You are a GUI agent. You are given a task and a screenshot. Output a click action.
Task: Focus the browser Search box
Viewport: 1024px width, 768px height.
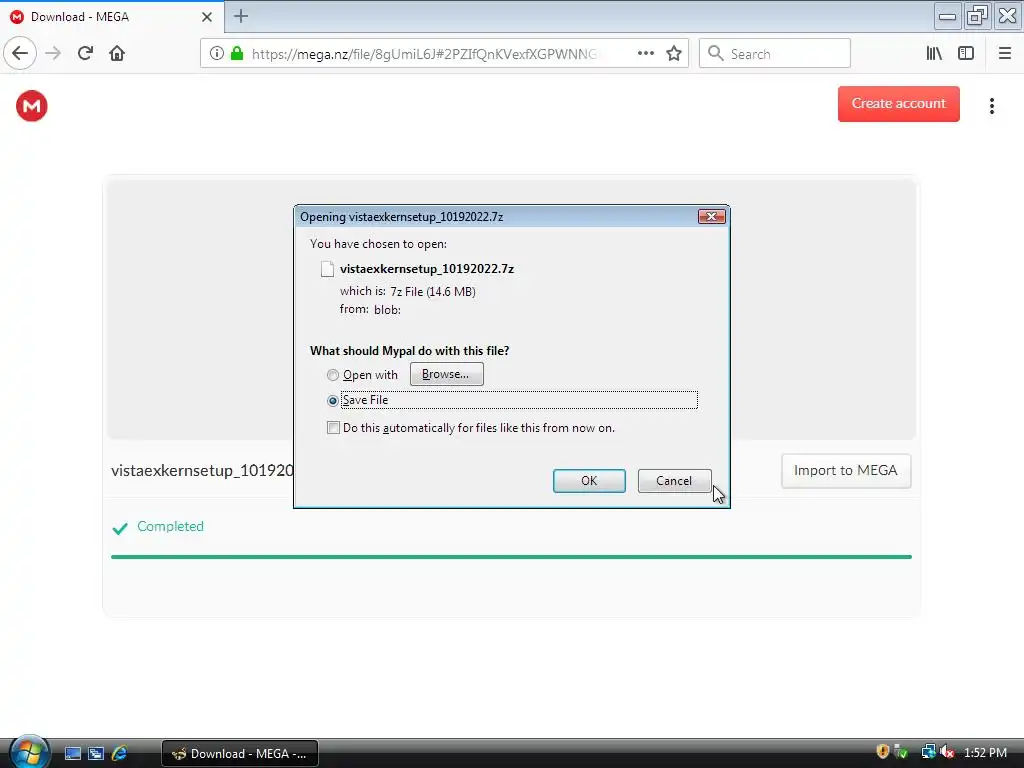[775, 54]
